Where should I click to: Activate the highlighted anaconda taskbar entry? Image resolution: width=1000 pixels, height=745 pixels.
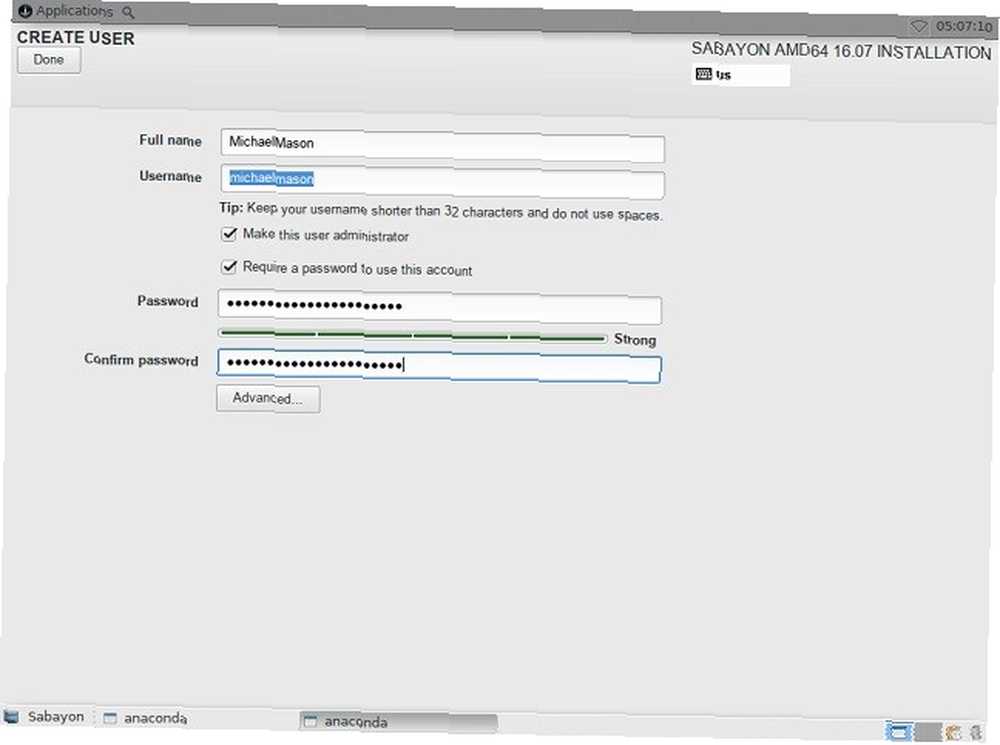(x=399, y=721)
